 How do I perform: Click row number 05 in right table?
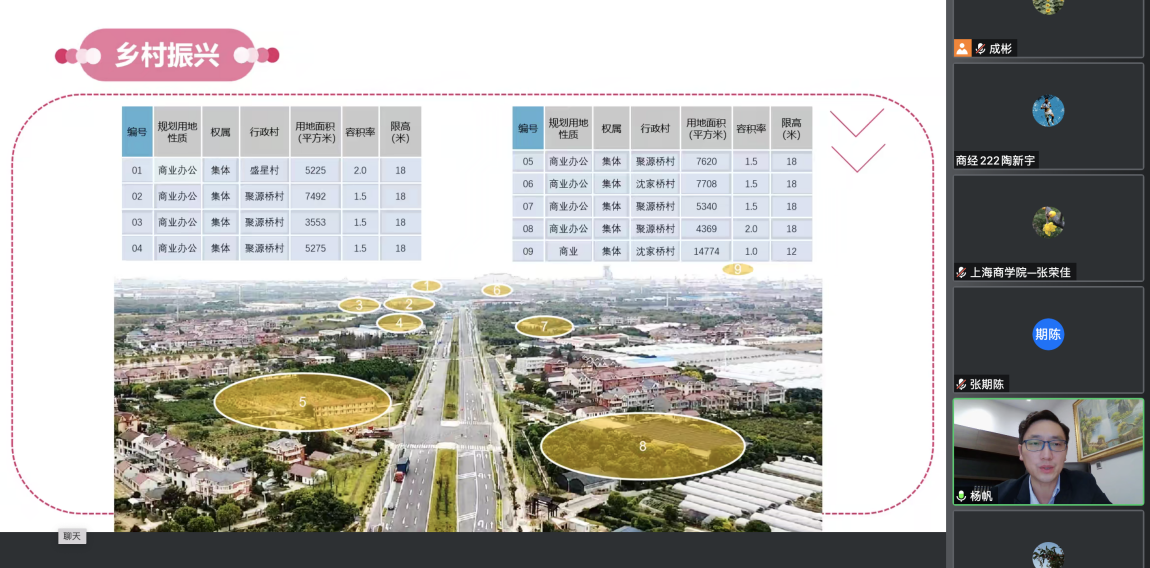point(528,161)
